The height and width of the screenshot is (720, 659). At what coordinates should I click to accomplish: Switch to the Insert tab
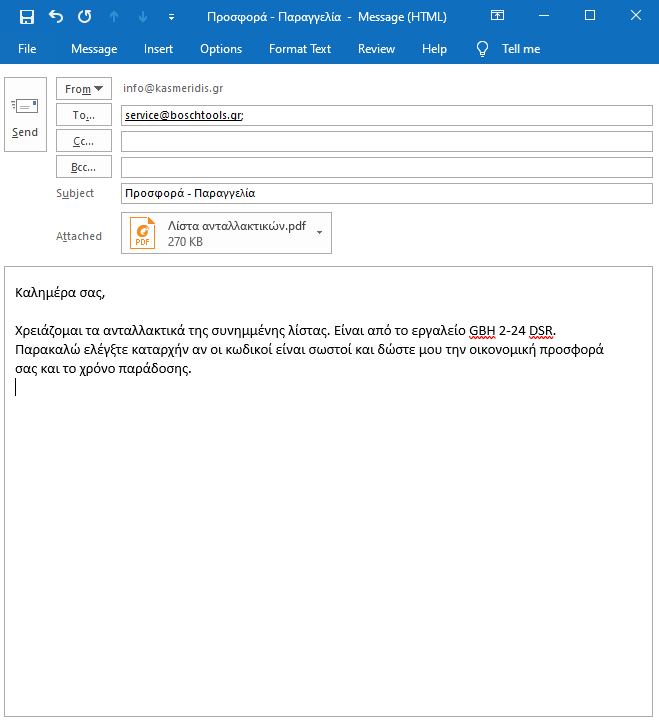(158, 49)
